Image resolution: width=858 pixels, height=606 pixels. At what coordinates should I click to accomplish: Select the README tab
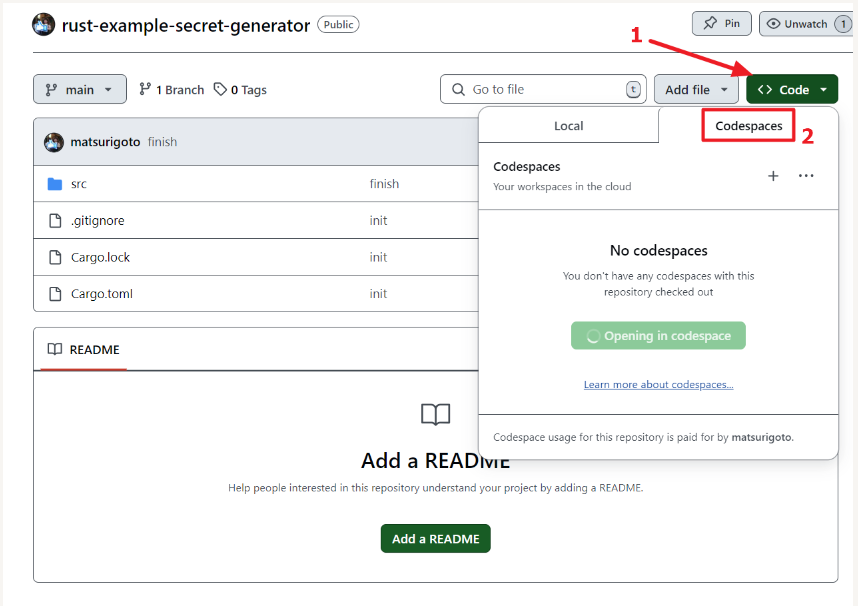click(84, 349)
